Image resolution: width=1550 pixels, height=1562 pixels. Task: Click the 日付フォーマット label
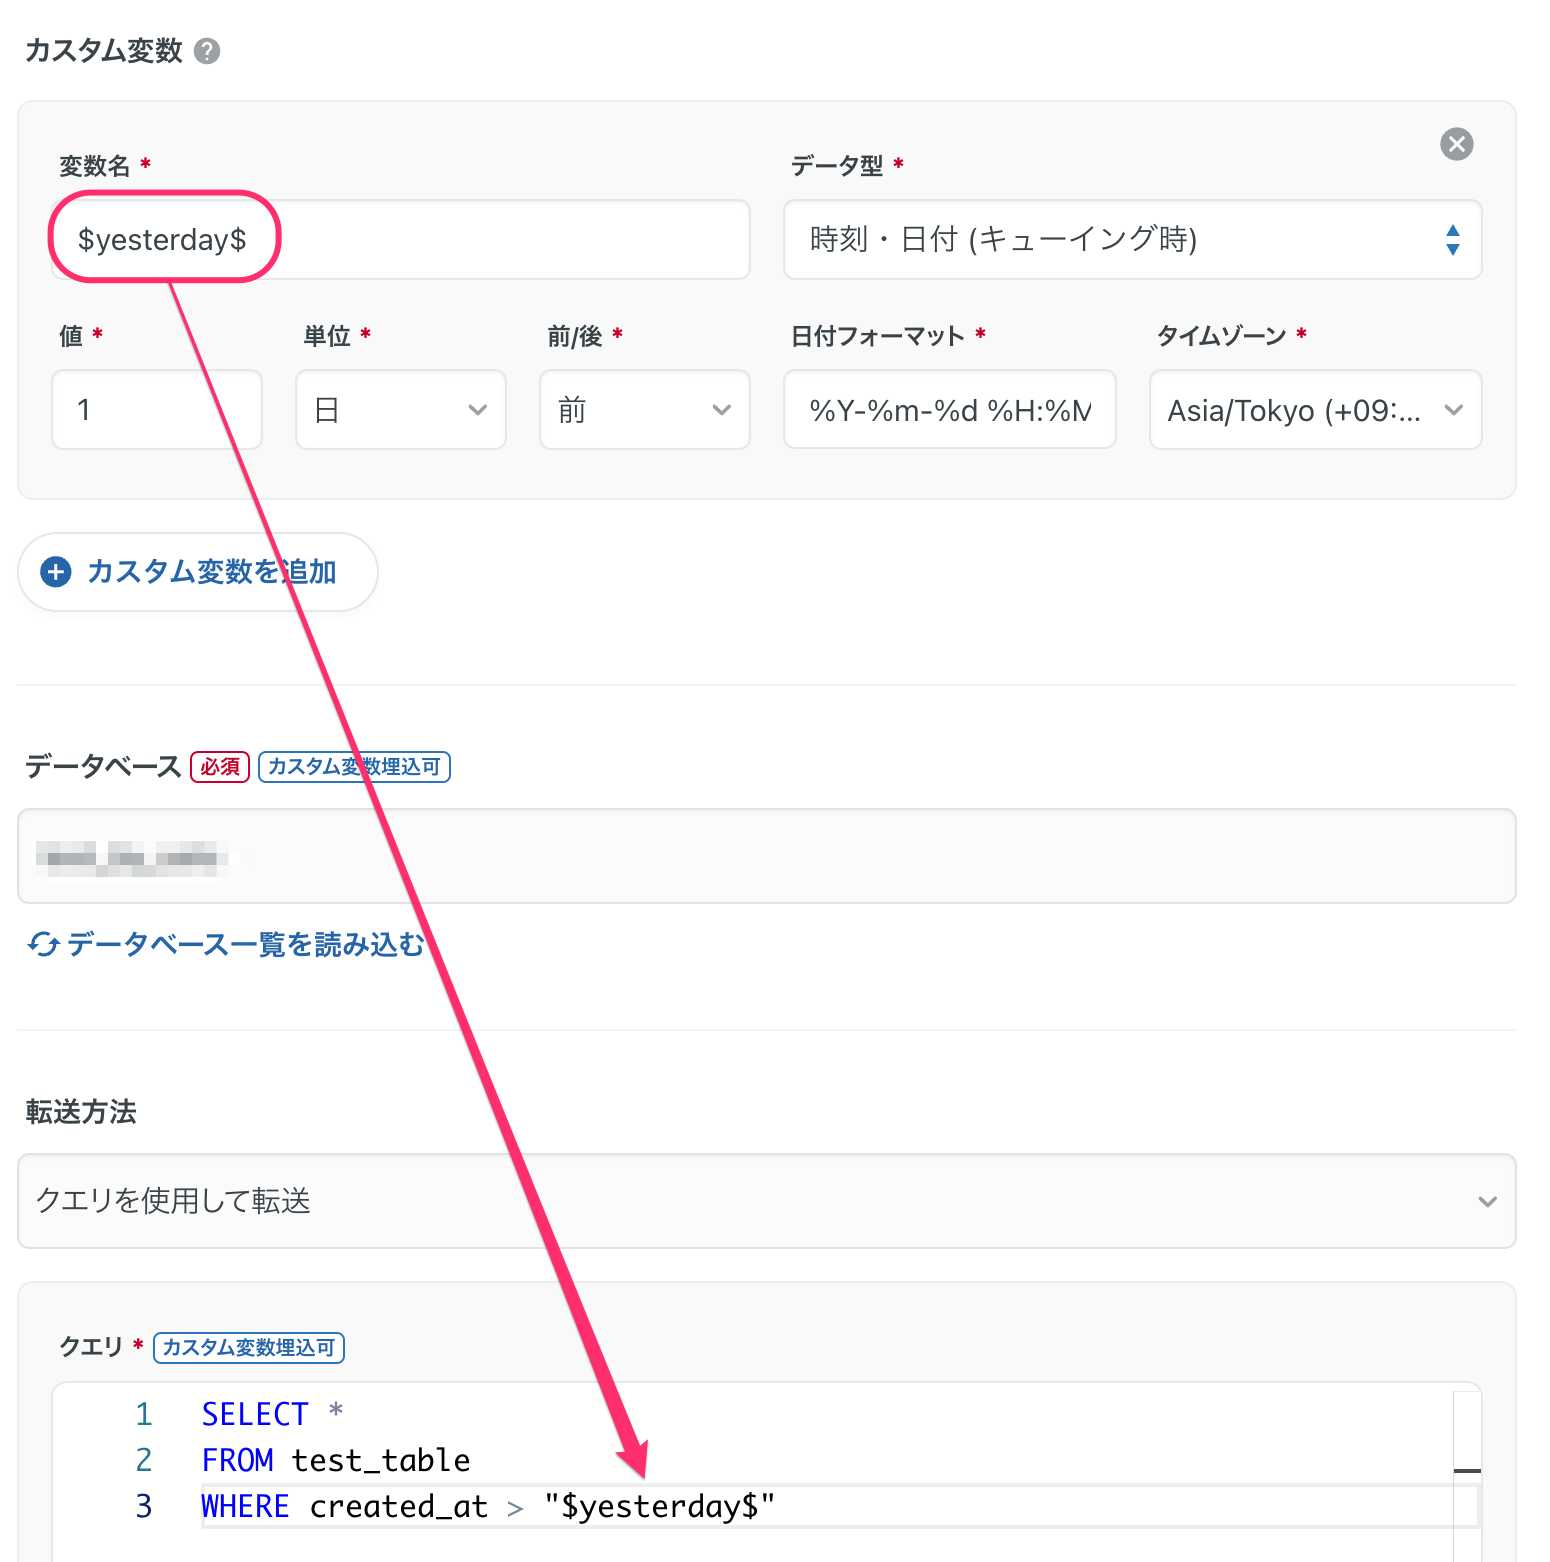877,336
